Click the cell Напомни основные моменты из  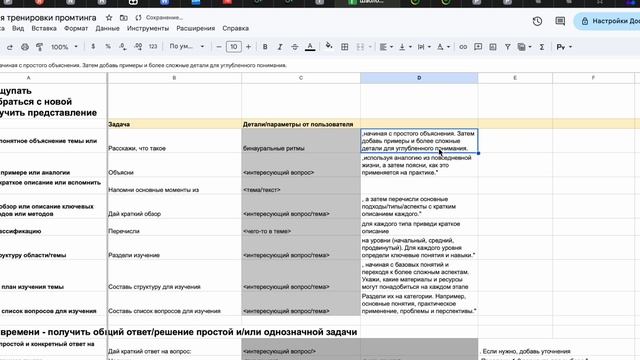click(174, 185)
